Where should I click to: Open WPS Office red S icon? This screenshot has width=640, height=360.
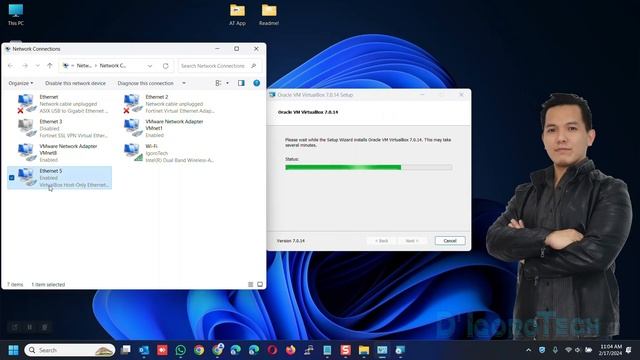pyautogui.click(x=345, y=350)
